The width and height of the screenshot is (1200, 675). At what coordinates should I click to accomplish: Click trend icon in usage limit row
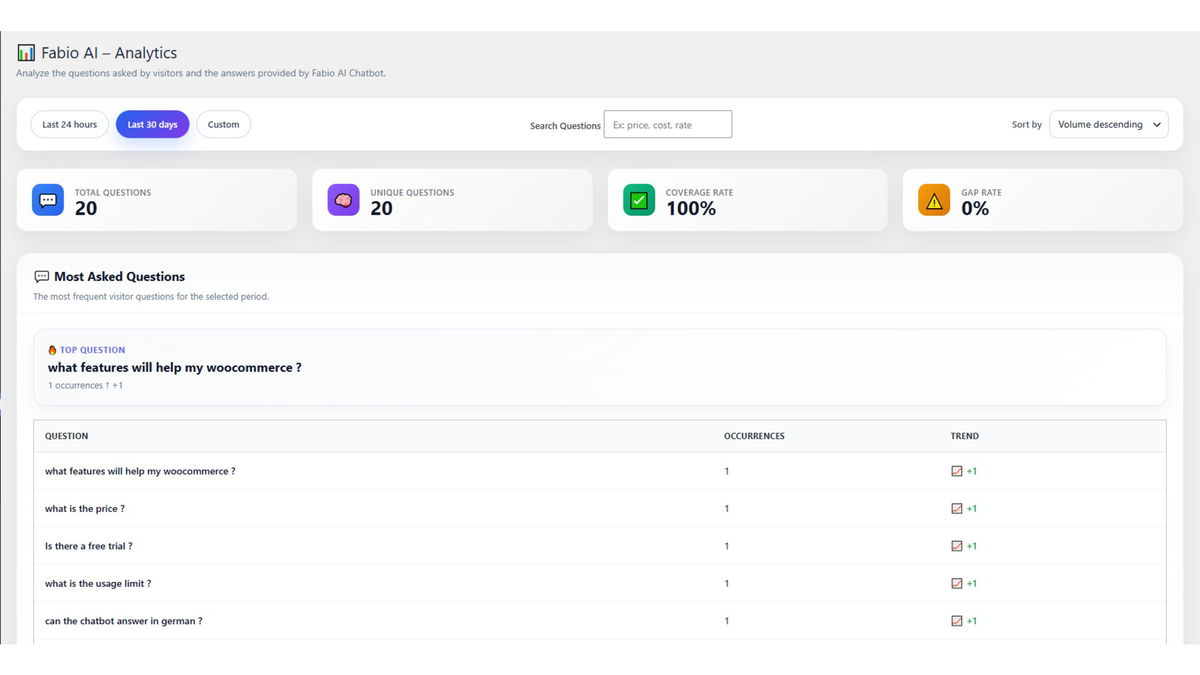tap(957, 584)
